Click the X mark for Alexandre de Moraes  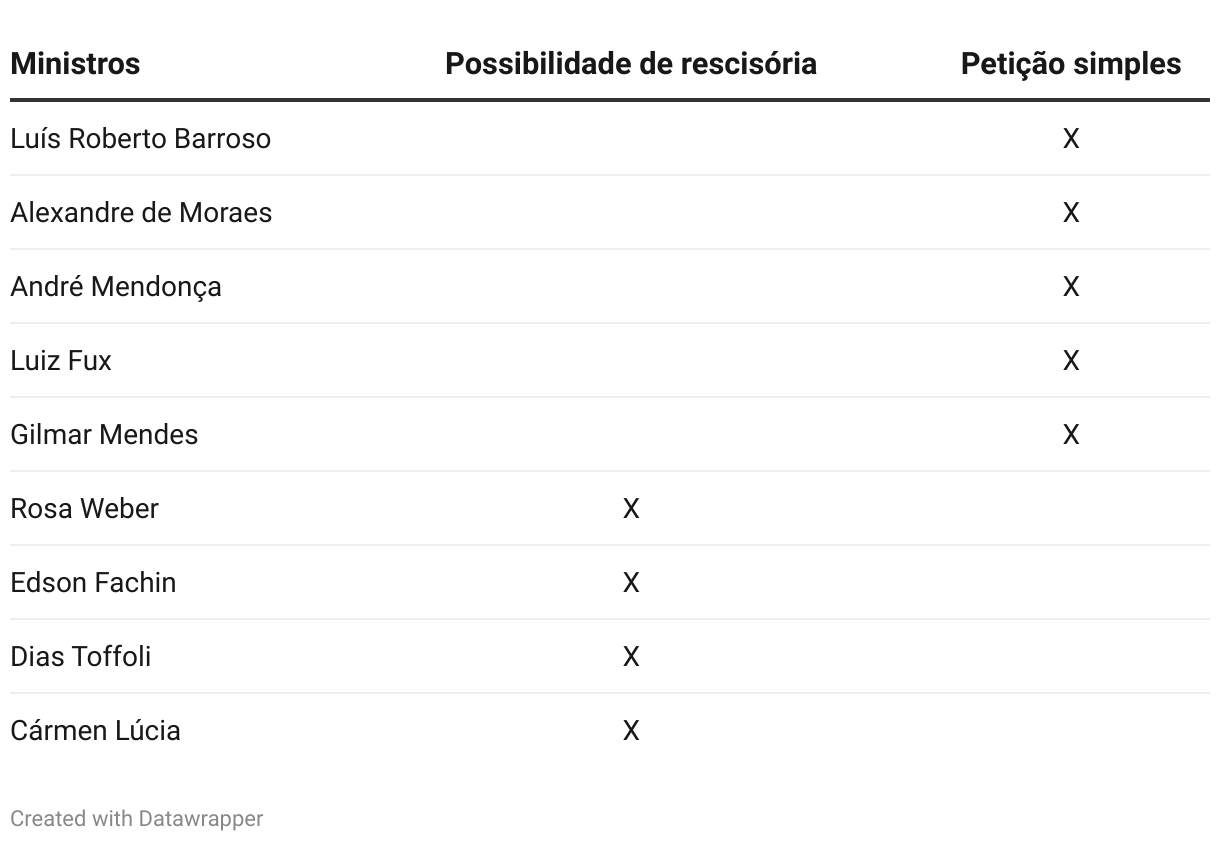[x=1070, y=212]
